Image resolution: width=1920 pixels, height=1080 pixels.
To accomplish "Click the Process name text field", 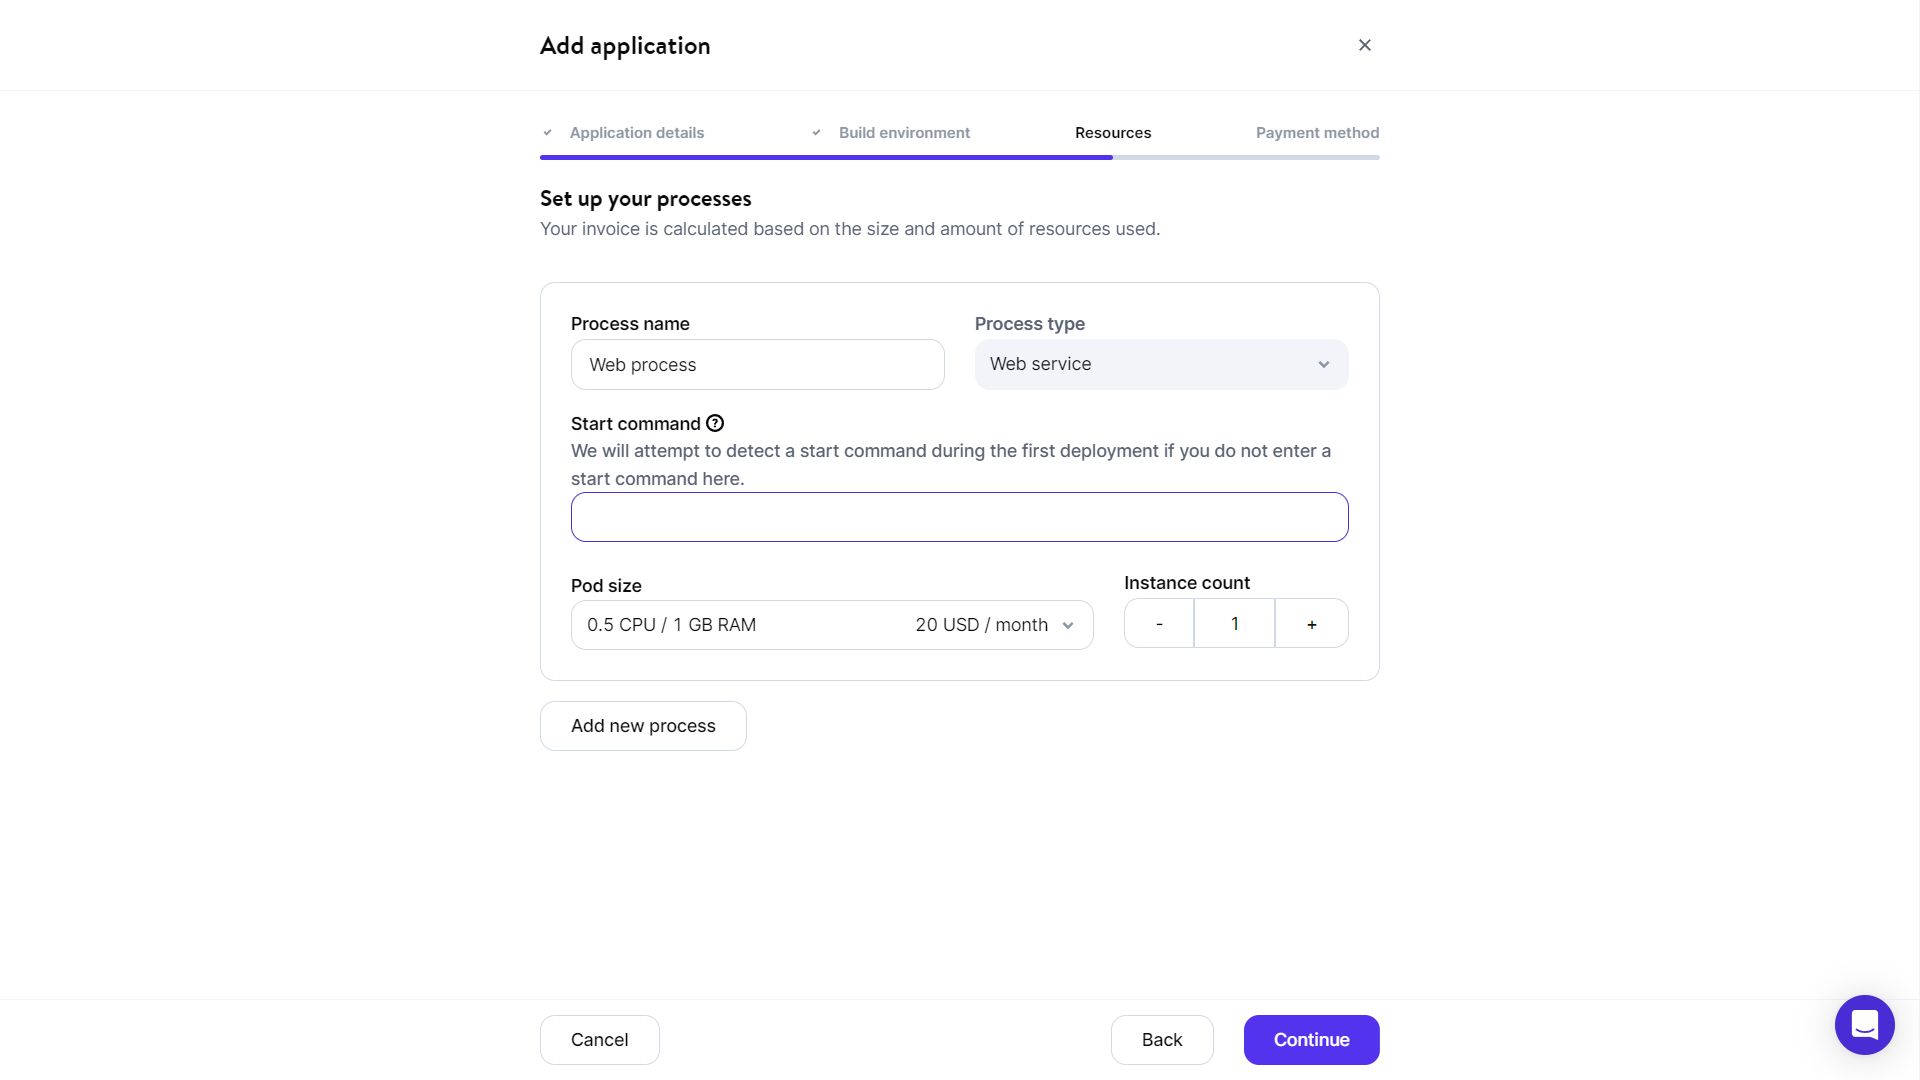I will pos(757,365).
